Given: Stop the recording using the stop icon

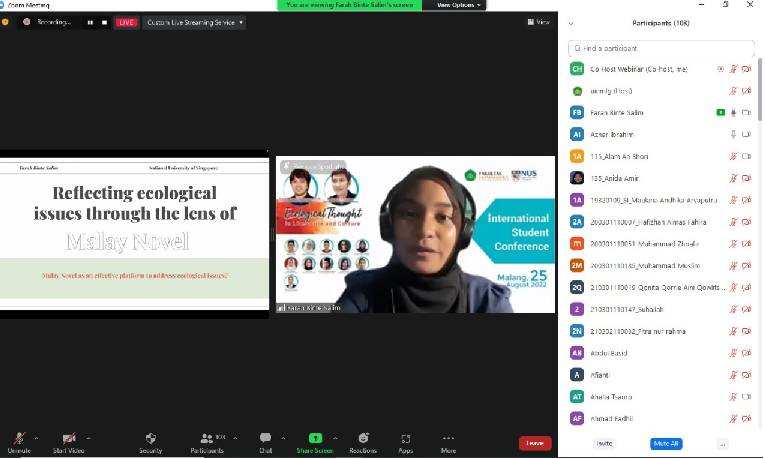Looking at the screenshot, I should click(x=103, y=22).
